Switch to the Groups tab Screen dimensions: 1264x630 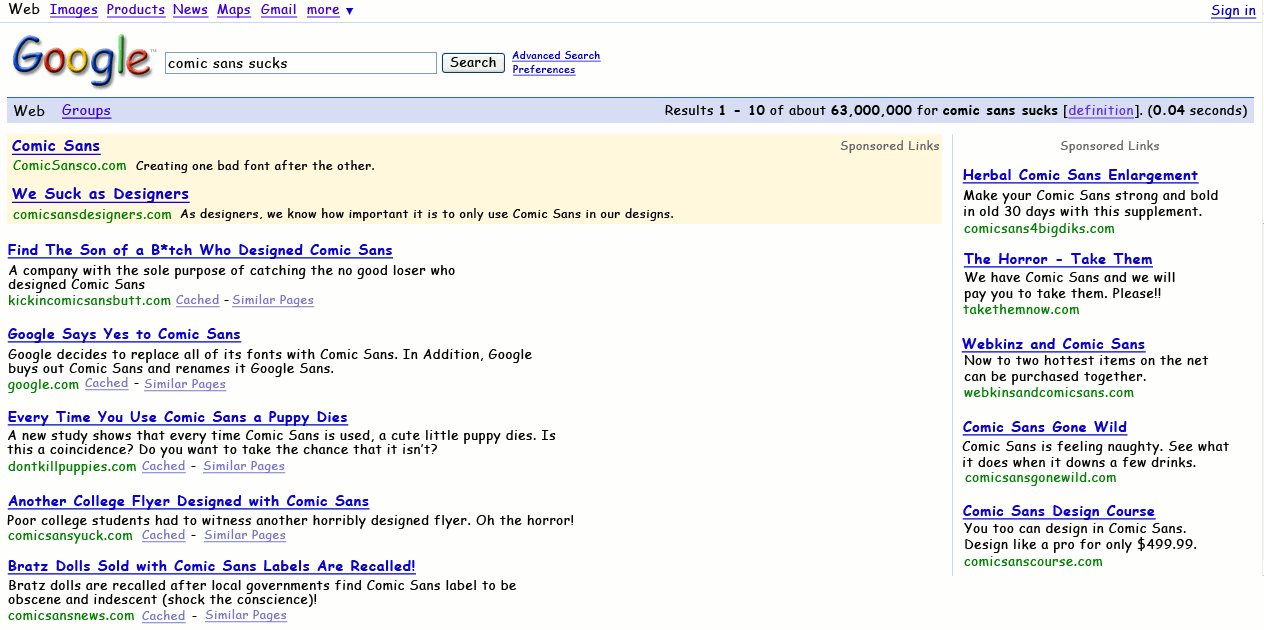(x=86, y=111)
